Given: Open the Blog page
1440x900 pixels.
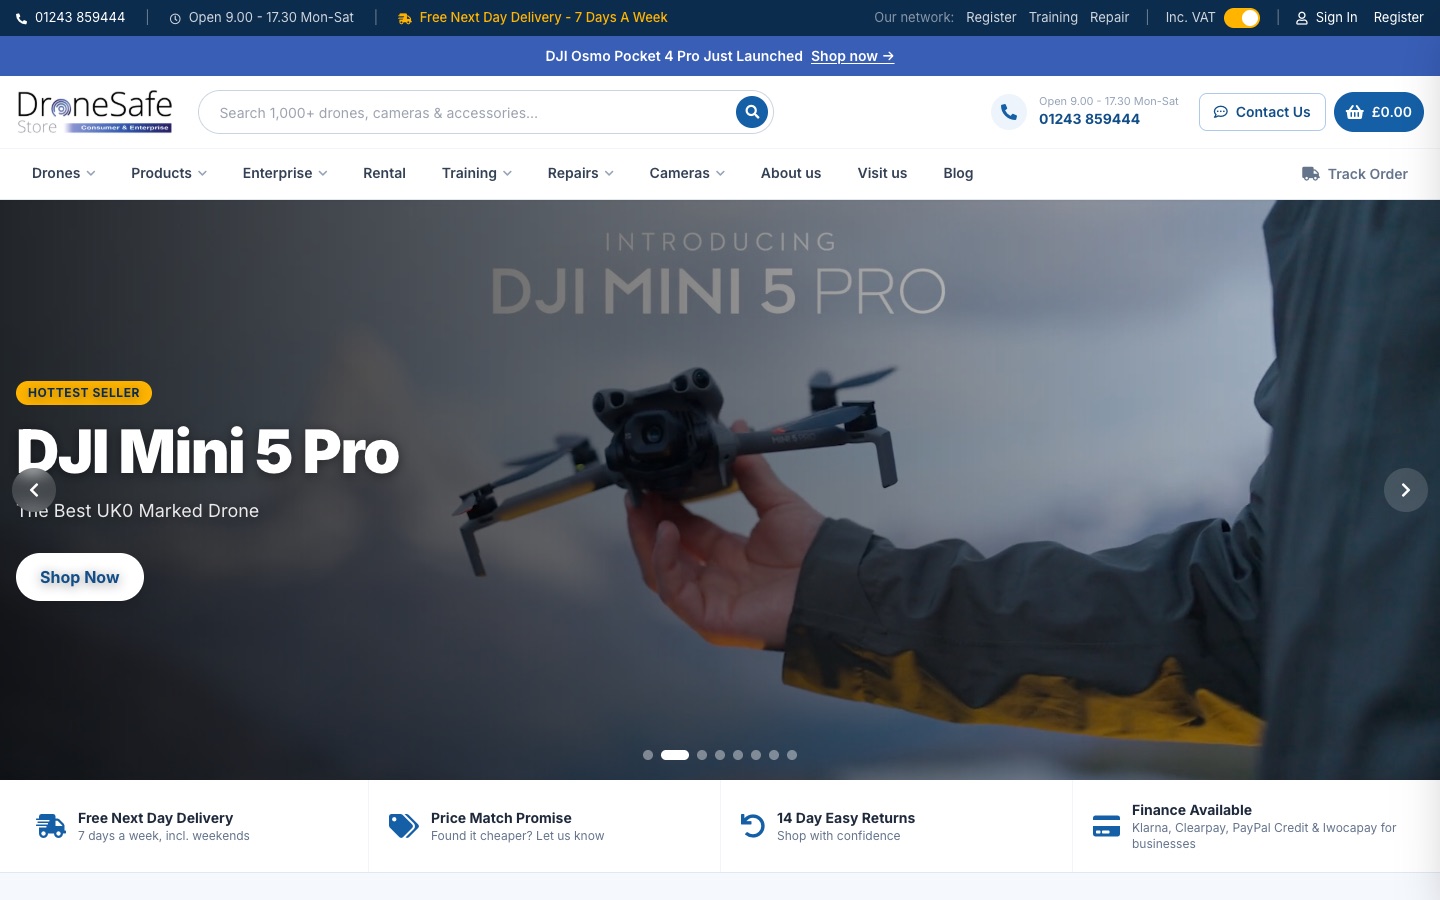Looking at the screenshot, I should click(958, 173).
